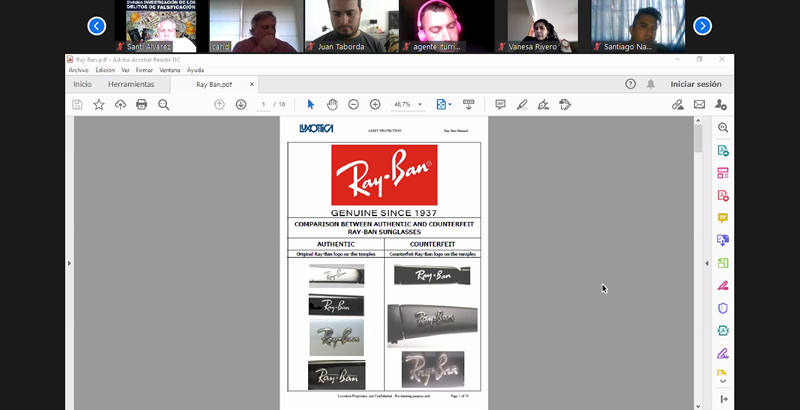This screenshot has height=410, width=800.
Task: Add the document to starred files
Action: coord(99,105)
